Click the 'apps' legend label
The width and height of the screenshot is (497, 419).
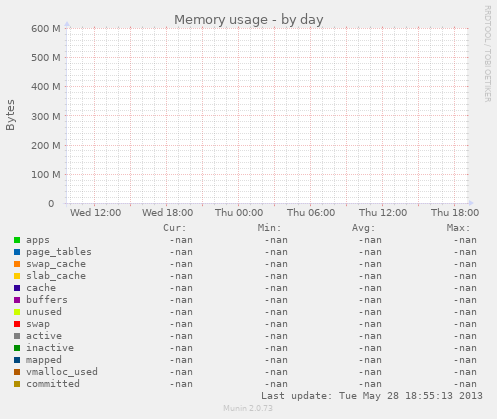[x=38, y=240]
